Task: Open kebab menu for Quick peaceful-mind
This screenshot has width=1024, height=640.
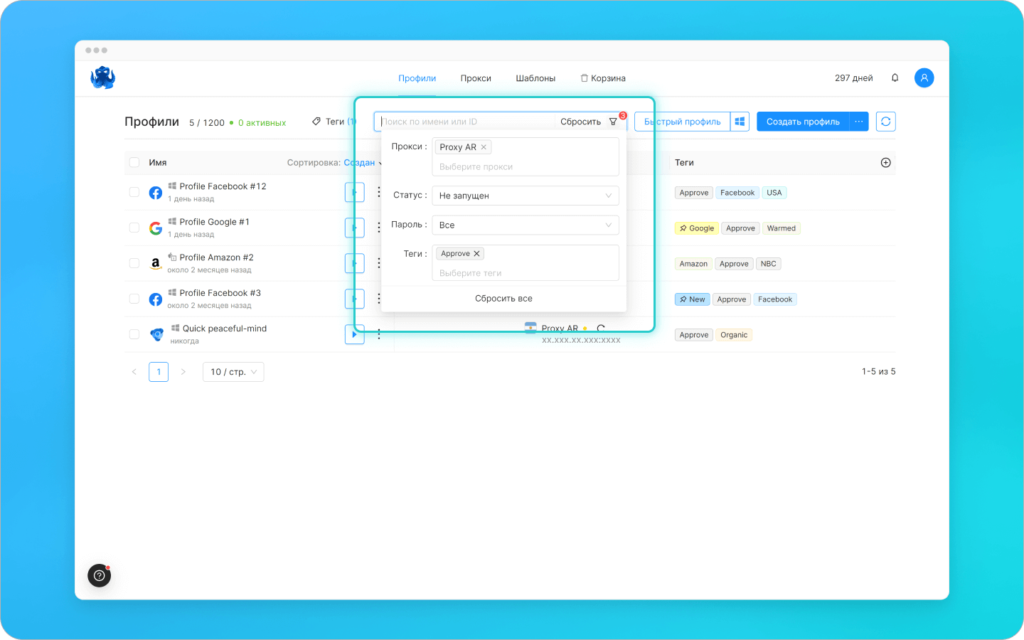Action: pyautogui.click(x=379, y=334)
